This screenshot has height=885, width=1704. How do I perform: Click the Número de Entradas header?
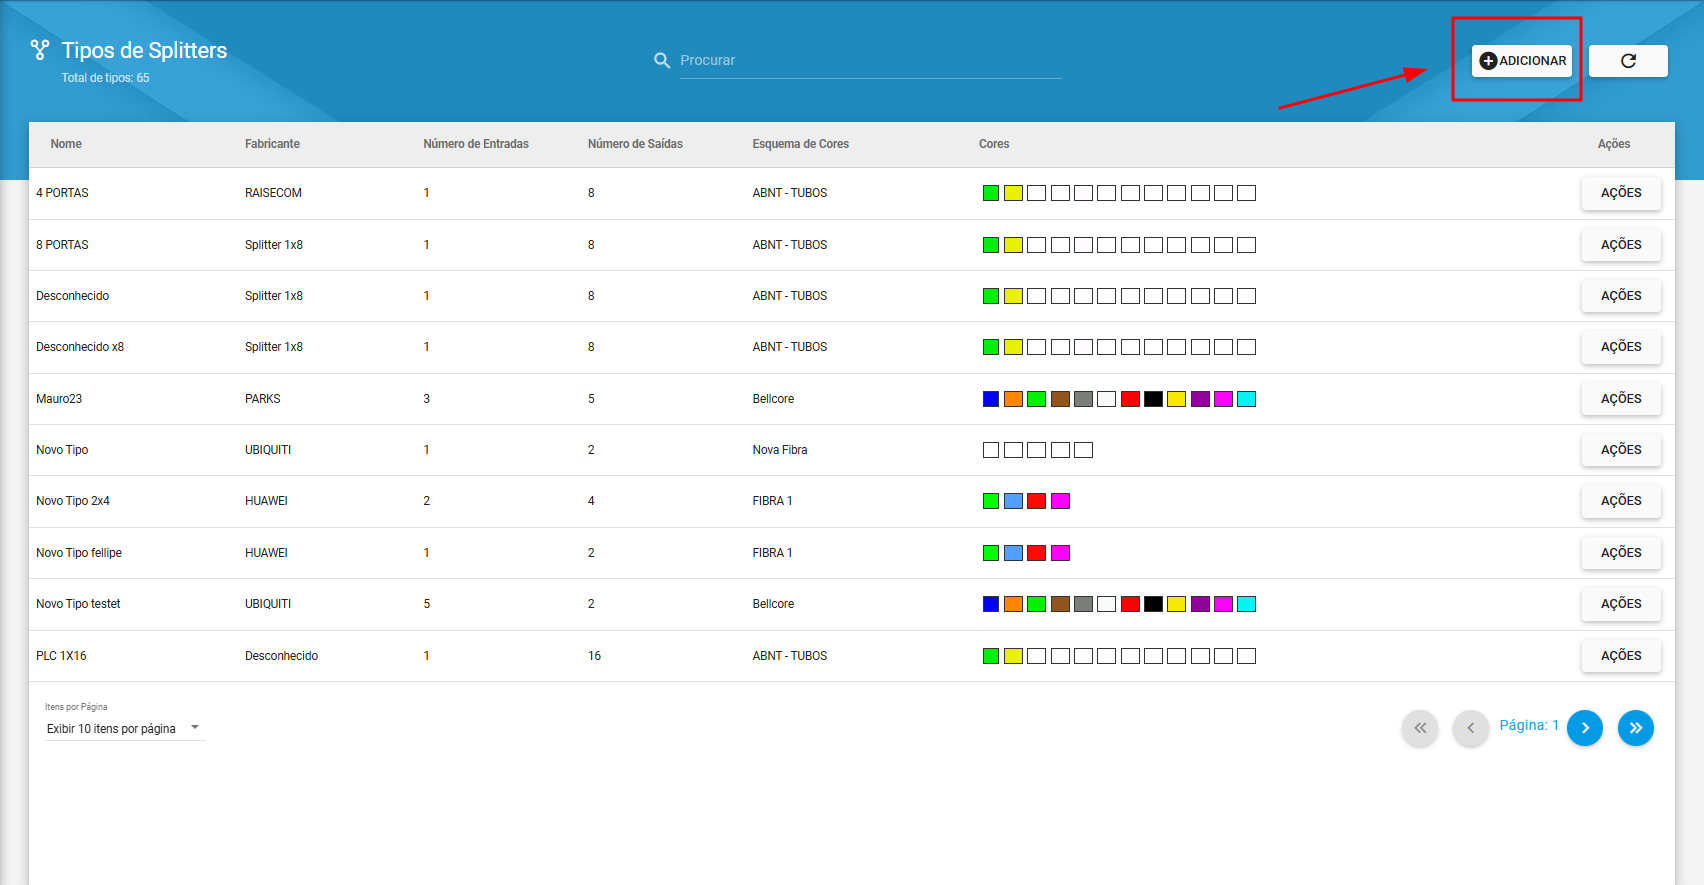(476, 144)
